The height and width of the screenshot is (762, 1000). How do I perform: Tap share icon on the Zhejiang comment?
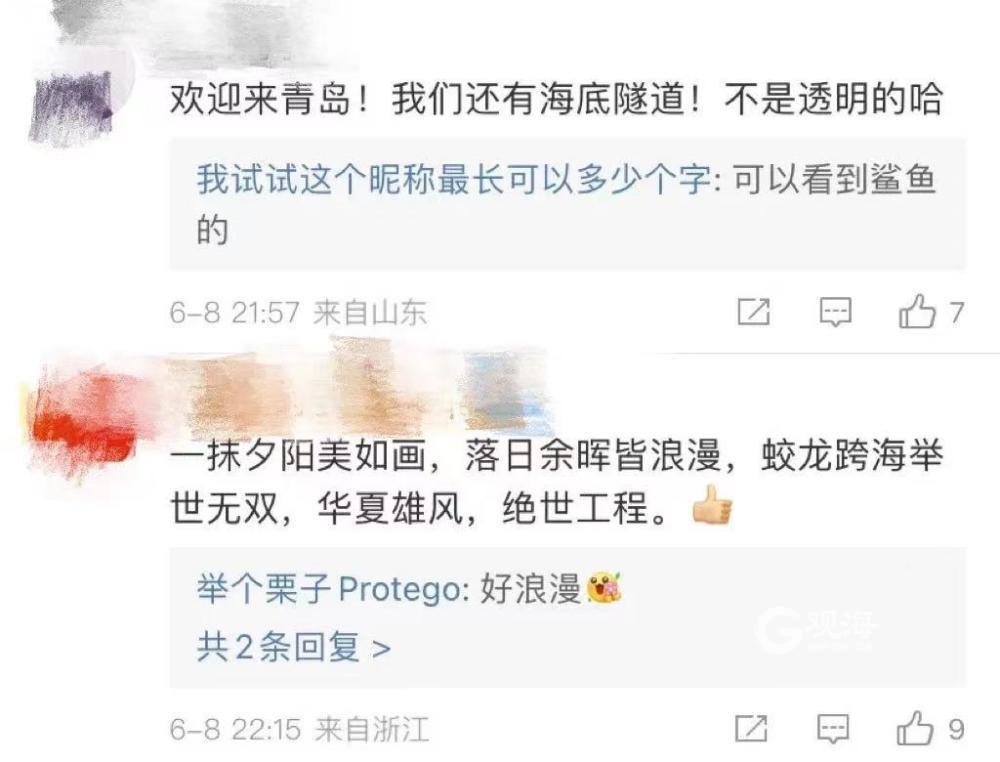(x=751, y=728)
